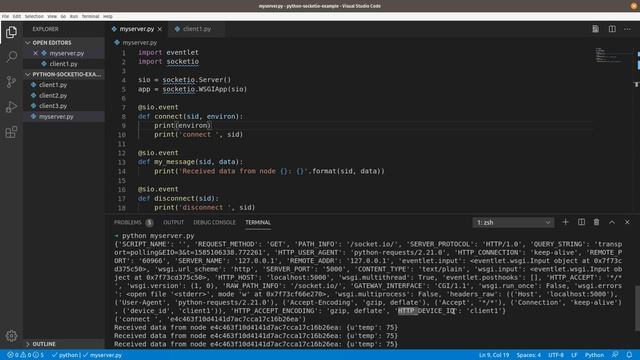Switch to the Debug Console tab
Screen dimensions: 640x360
[214, 222]
